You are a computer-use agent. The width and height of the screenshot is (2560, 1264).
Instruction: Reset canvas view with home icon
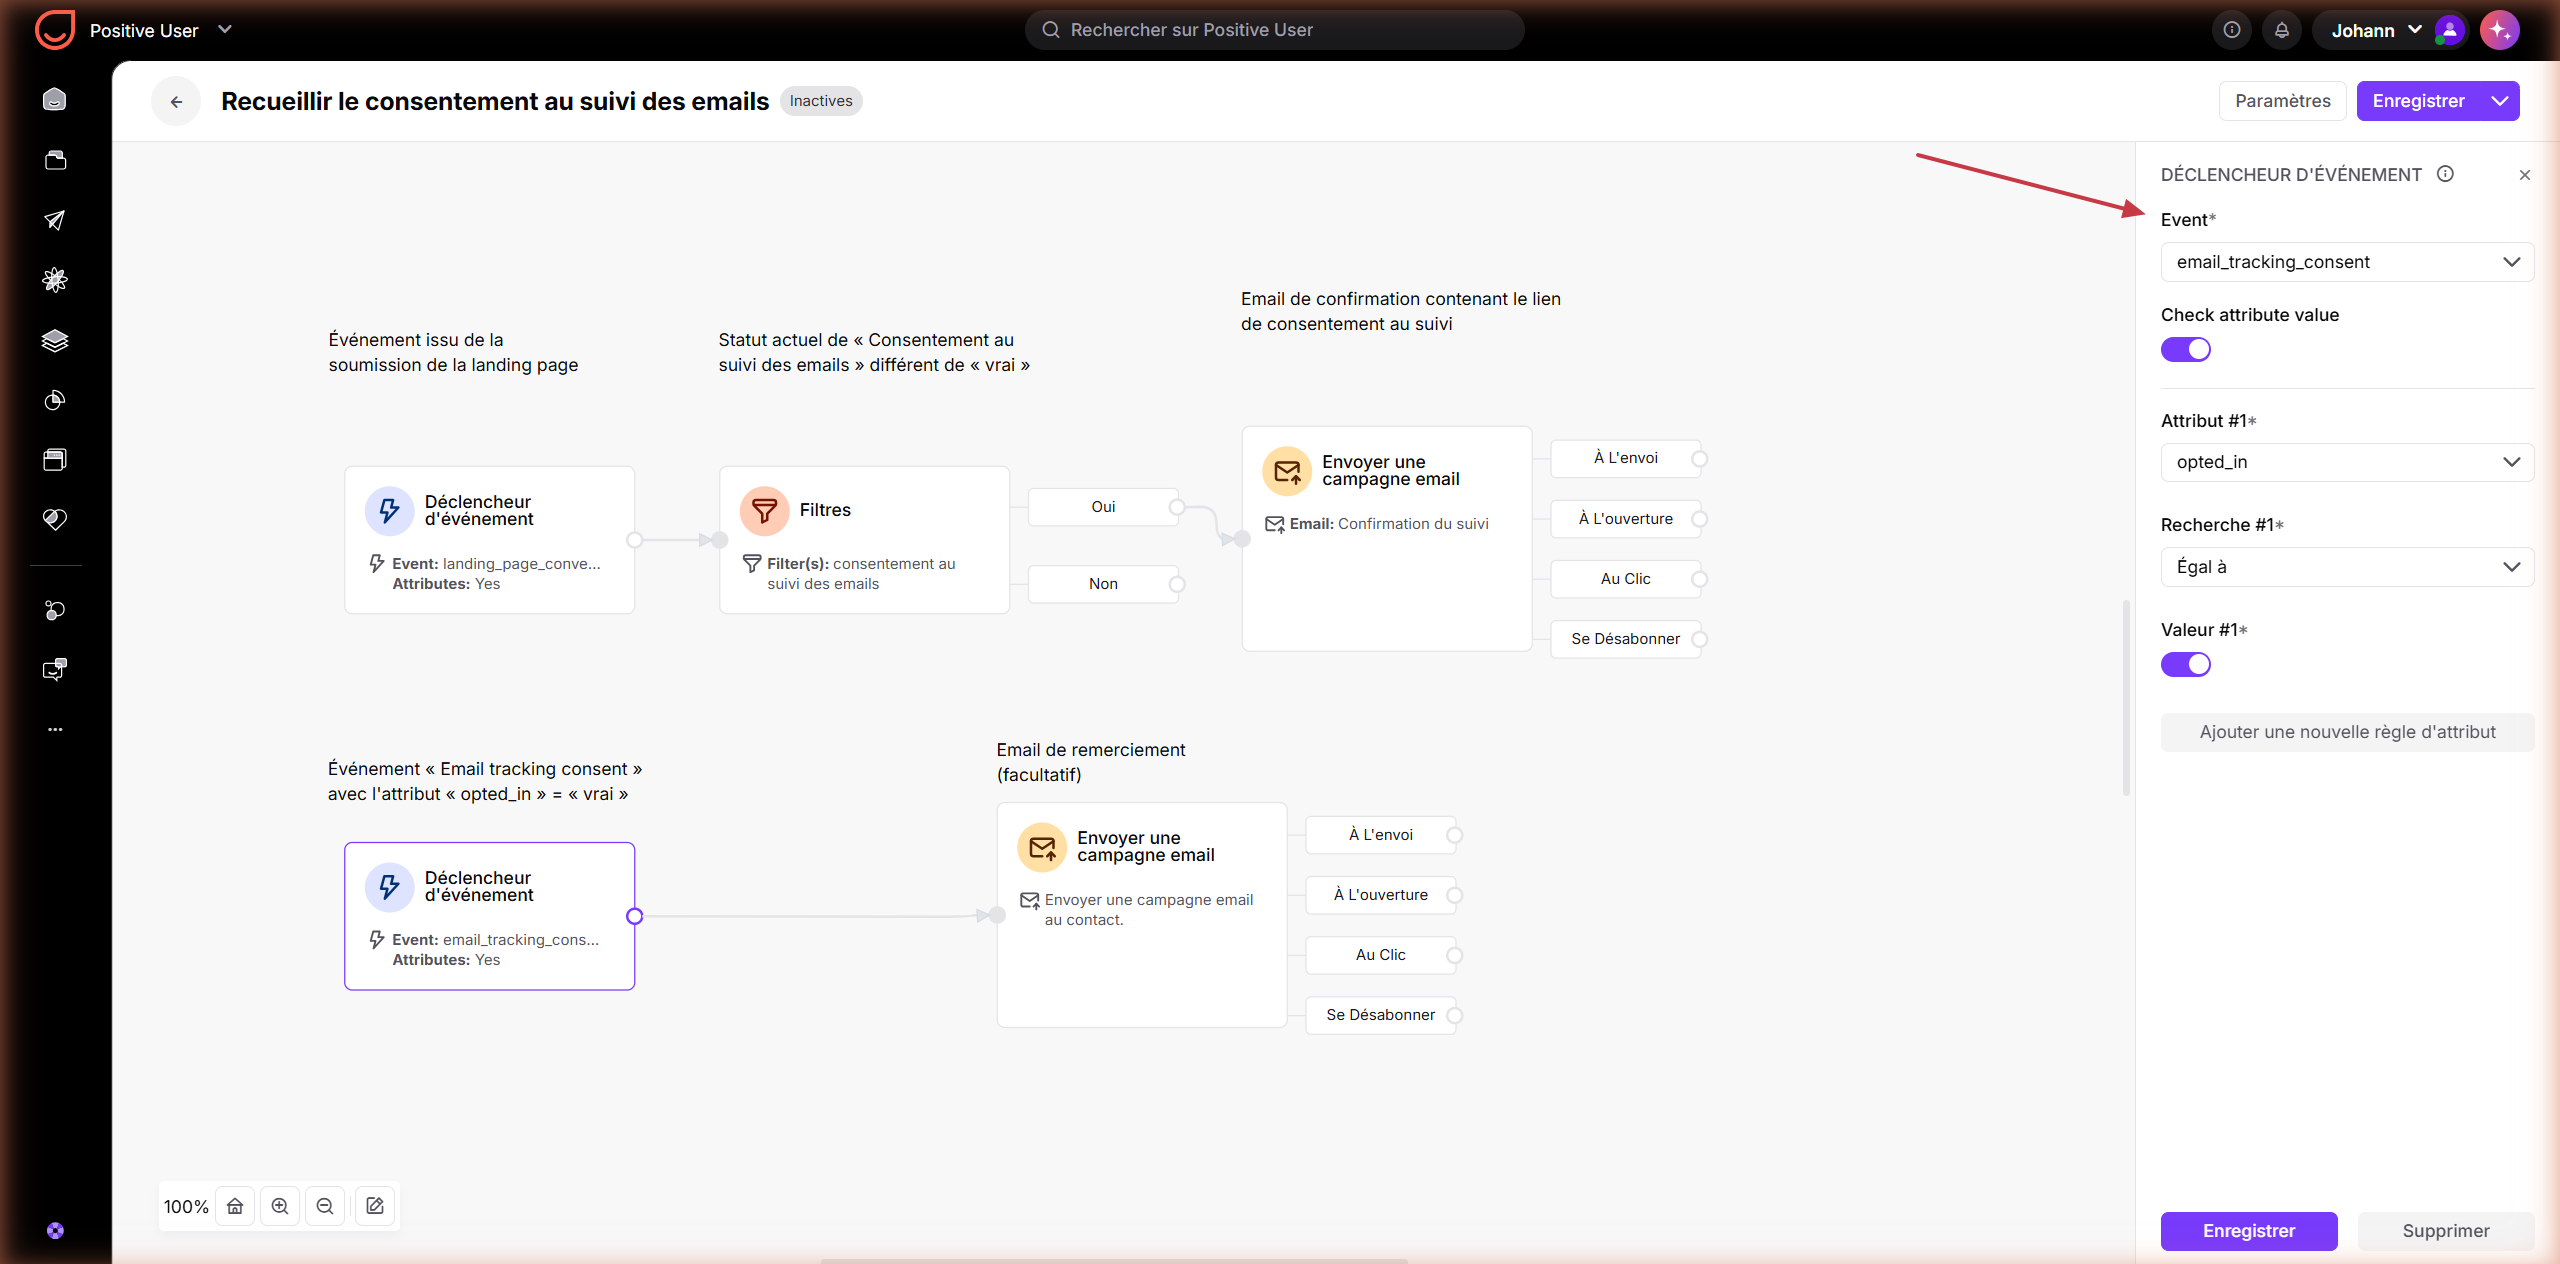point(235,1206)
